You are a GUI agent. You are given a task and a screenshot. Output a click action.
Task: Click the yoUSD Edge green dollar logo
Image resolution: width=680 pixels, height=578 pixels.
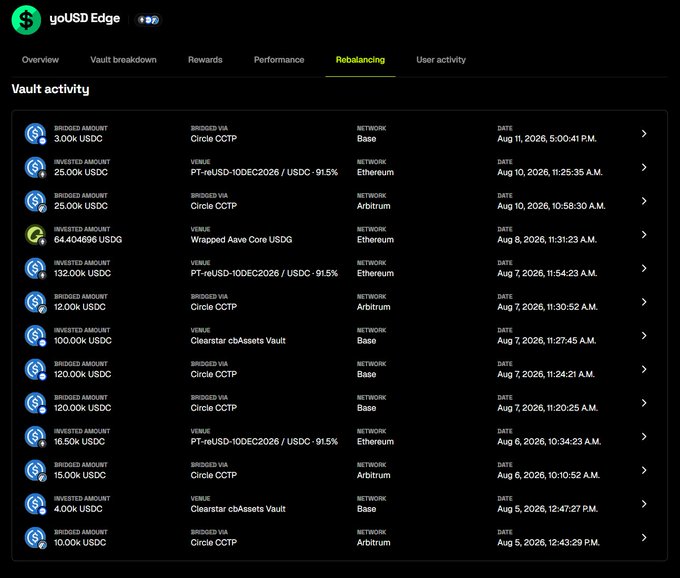point(26,20)
